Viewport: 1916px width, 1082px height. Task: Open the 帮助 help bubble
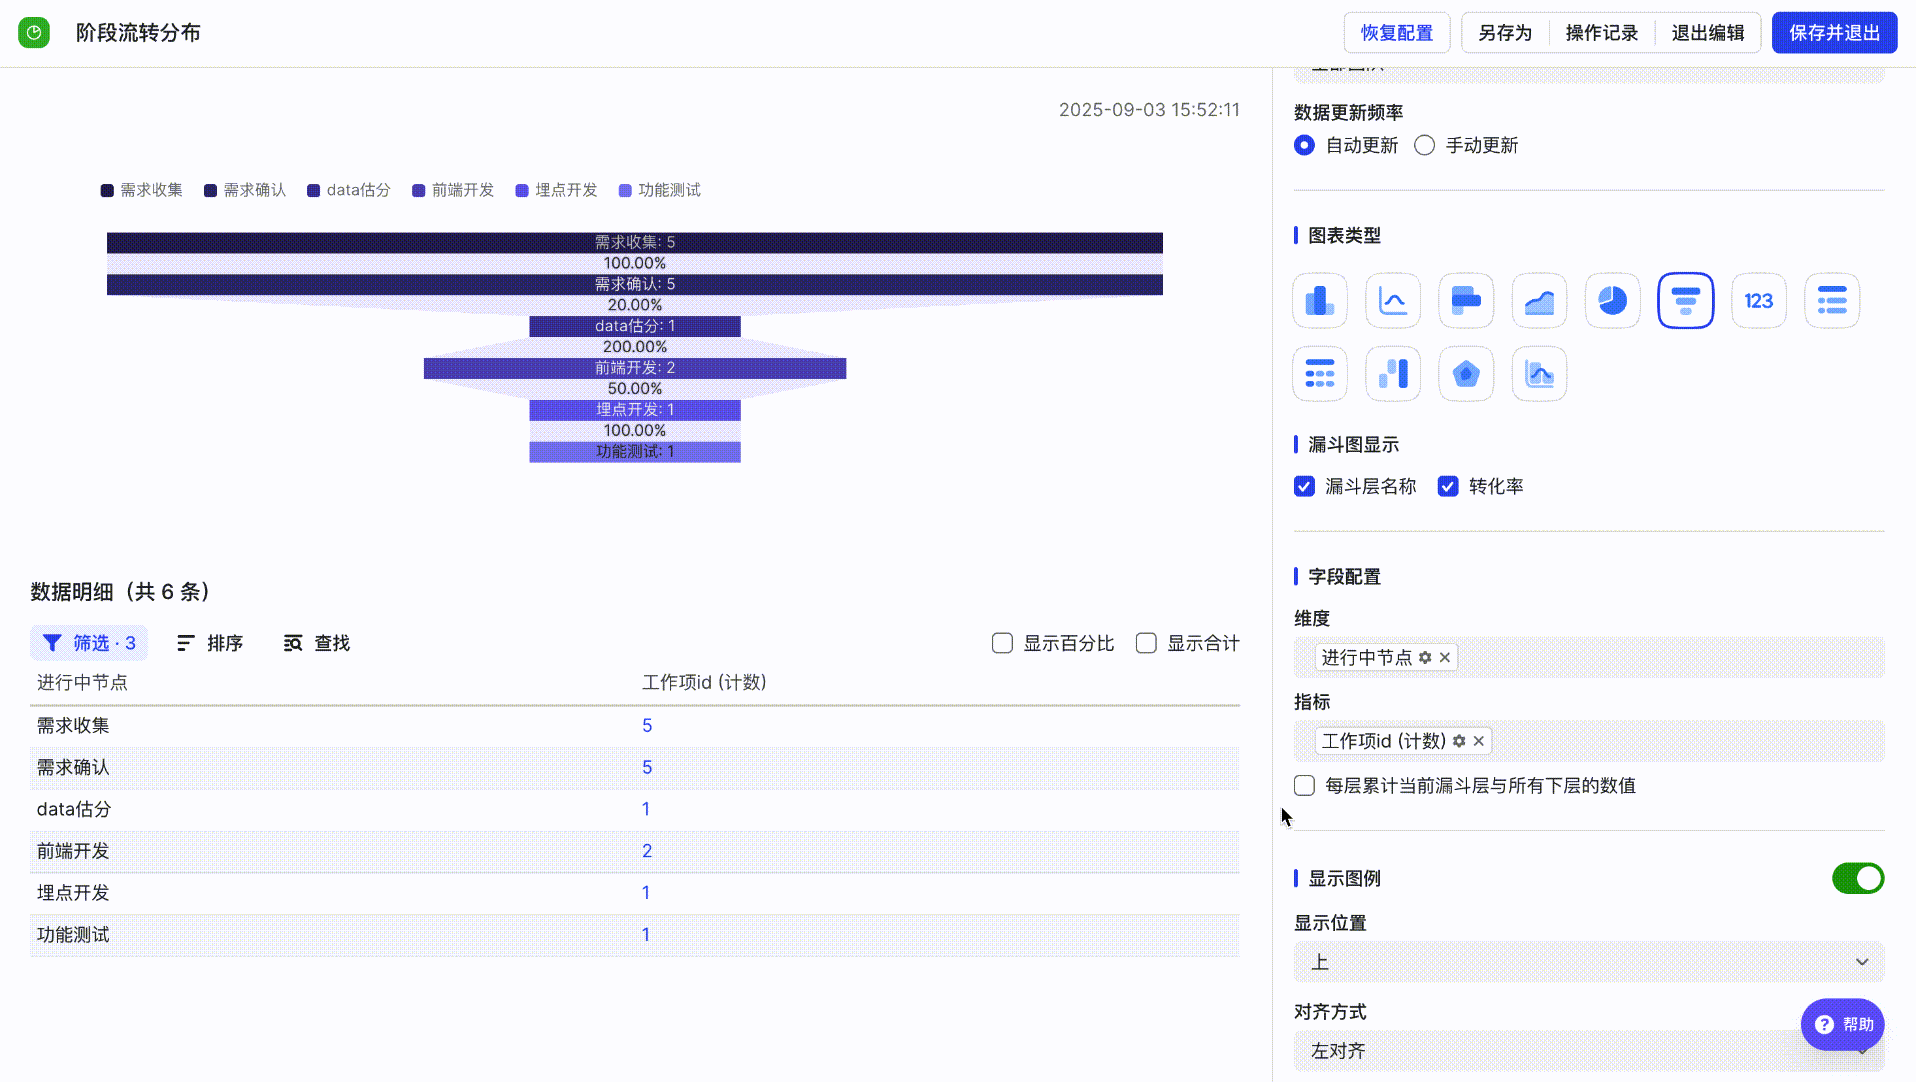pos(1842,1024)
